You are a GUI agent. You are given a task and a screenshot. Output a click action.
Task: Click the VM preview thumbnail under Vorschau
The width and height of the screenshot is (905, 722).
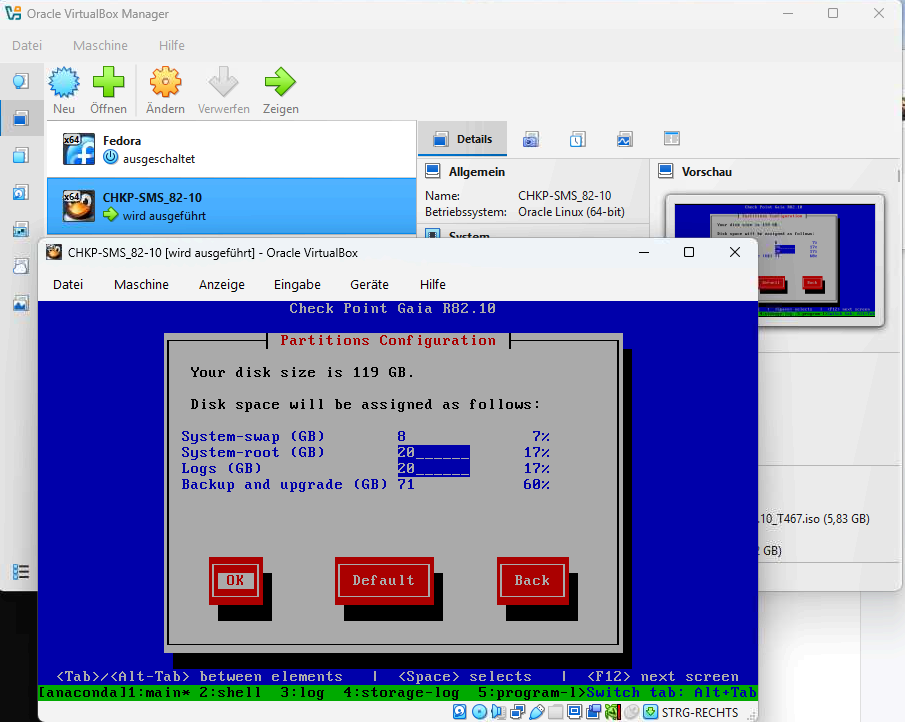[775, 260]
